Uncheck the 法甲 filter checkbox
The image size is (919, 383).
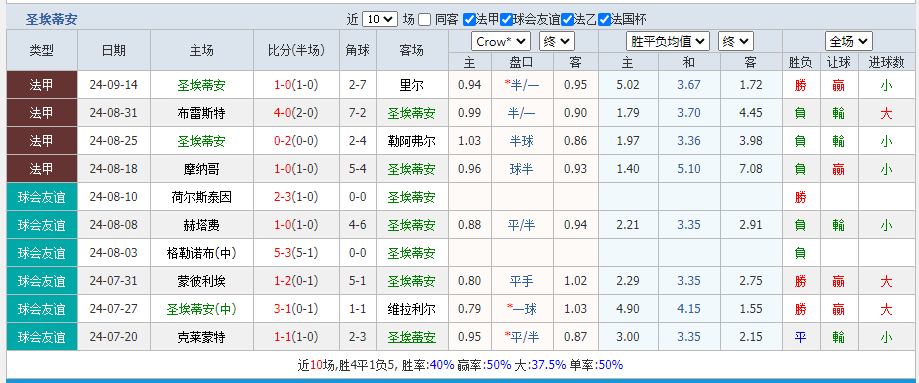pyautogui.click(x=469, y=19)
